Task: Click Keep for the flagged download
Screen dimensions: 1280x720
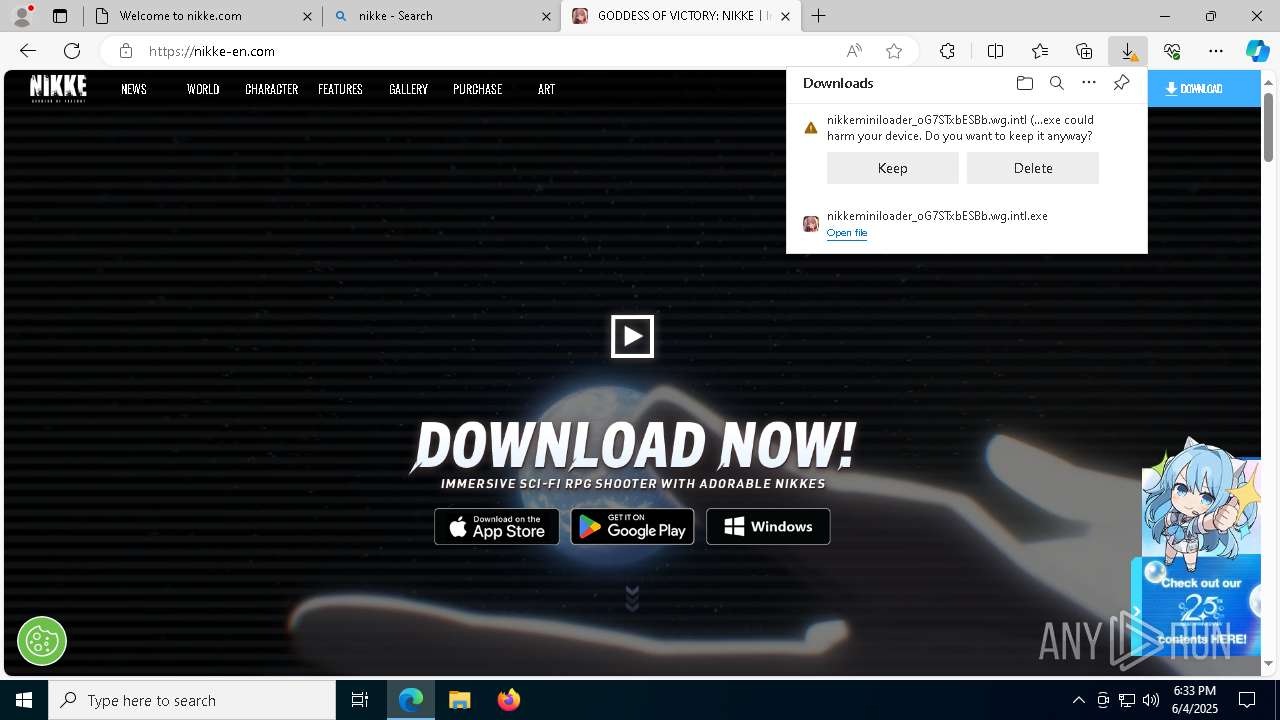Action: [893, 168]
